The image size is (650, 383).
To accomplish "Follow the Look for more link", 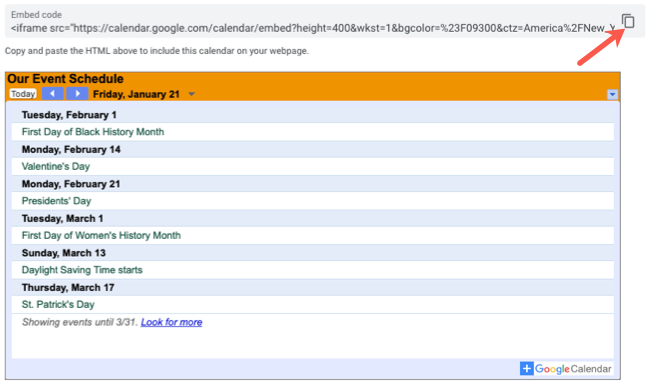I will click(x=171, y=322).
